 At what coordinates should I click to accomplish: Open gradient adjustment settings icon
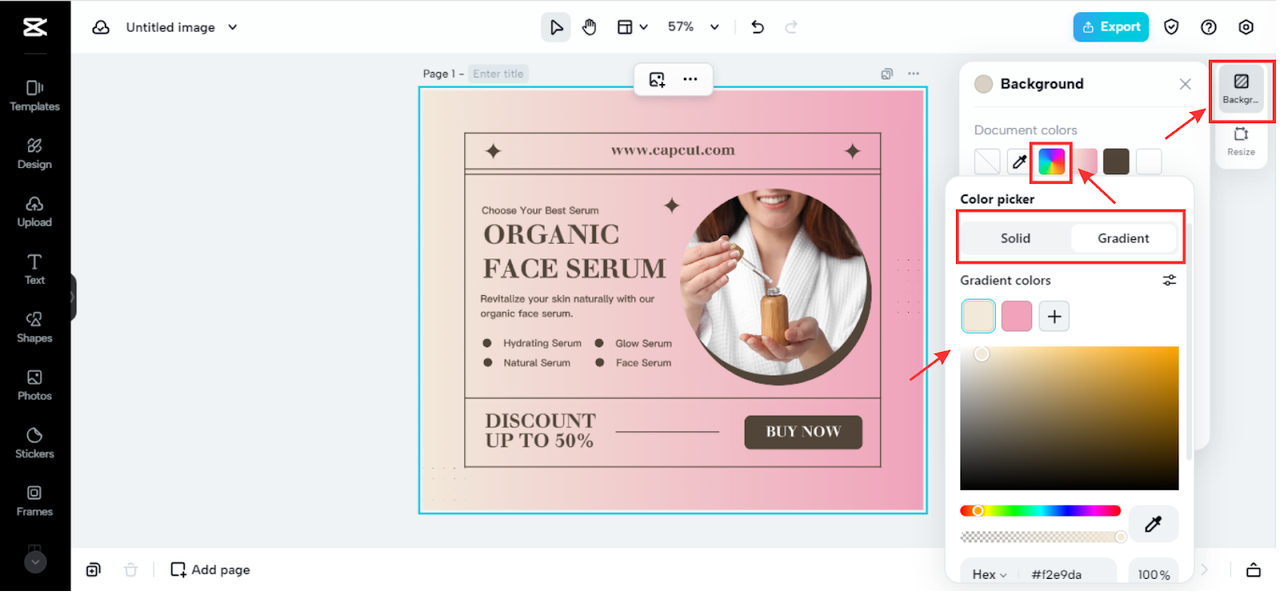[1169, 281]
